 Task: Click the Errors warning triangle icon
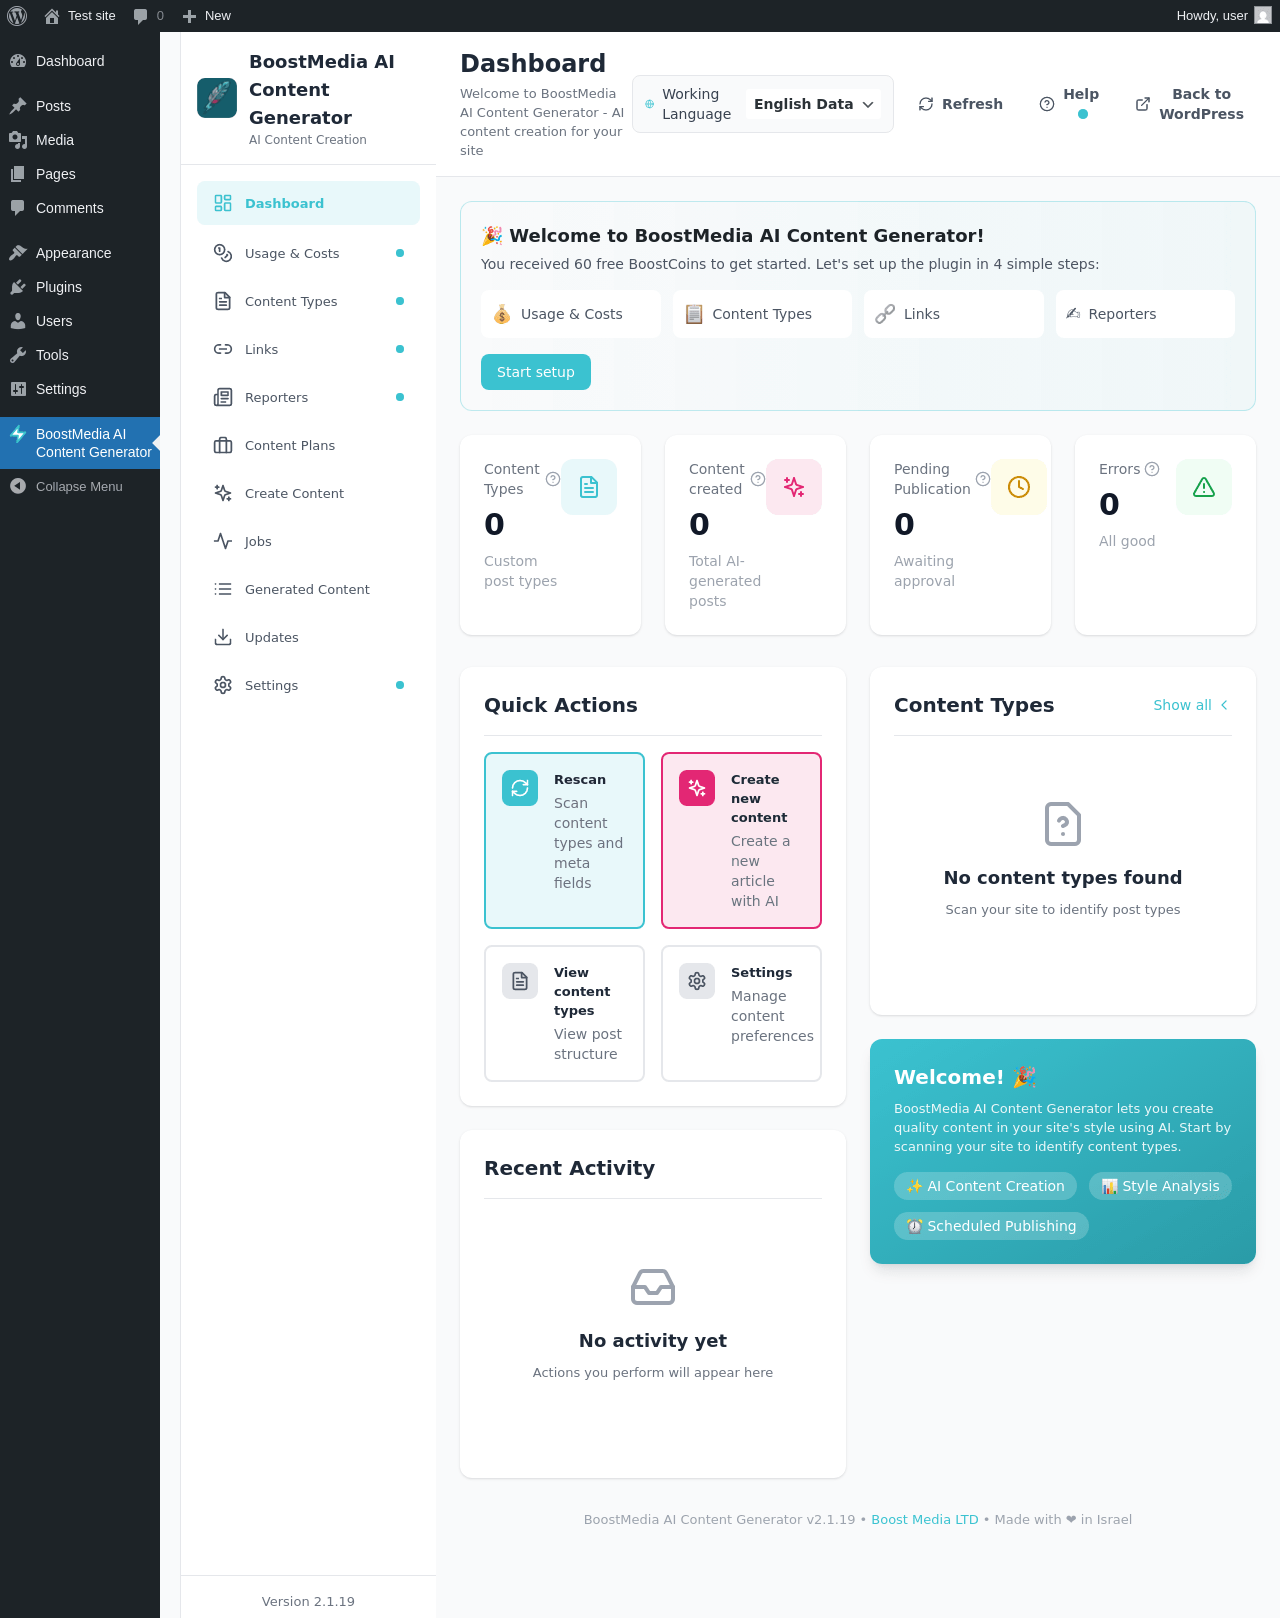click(x=1204, y=487)
